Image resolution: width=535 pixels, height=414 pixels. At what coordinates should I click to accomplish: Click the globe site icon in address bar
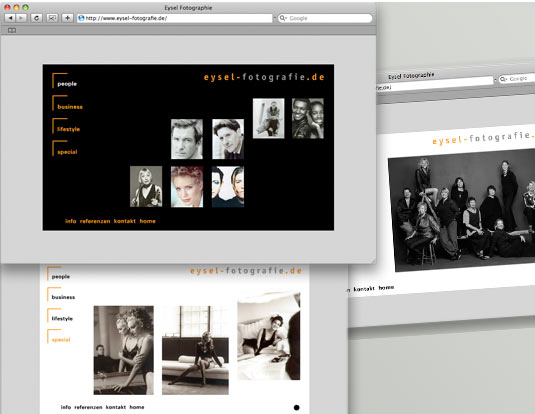point(81,18)
